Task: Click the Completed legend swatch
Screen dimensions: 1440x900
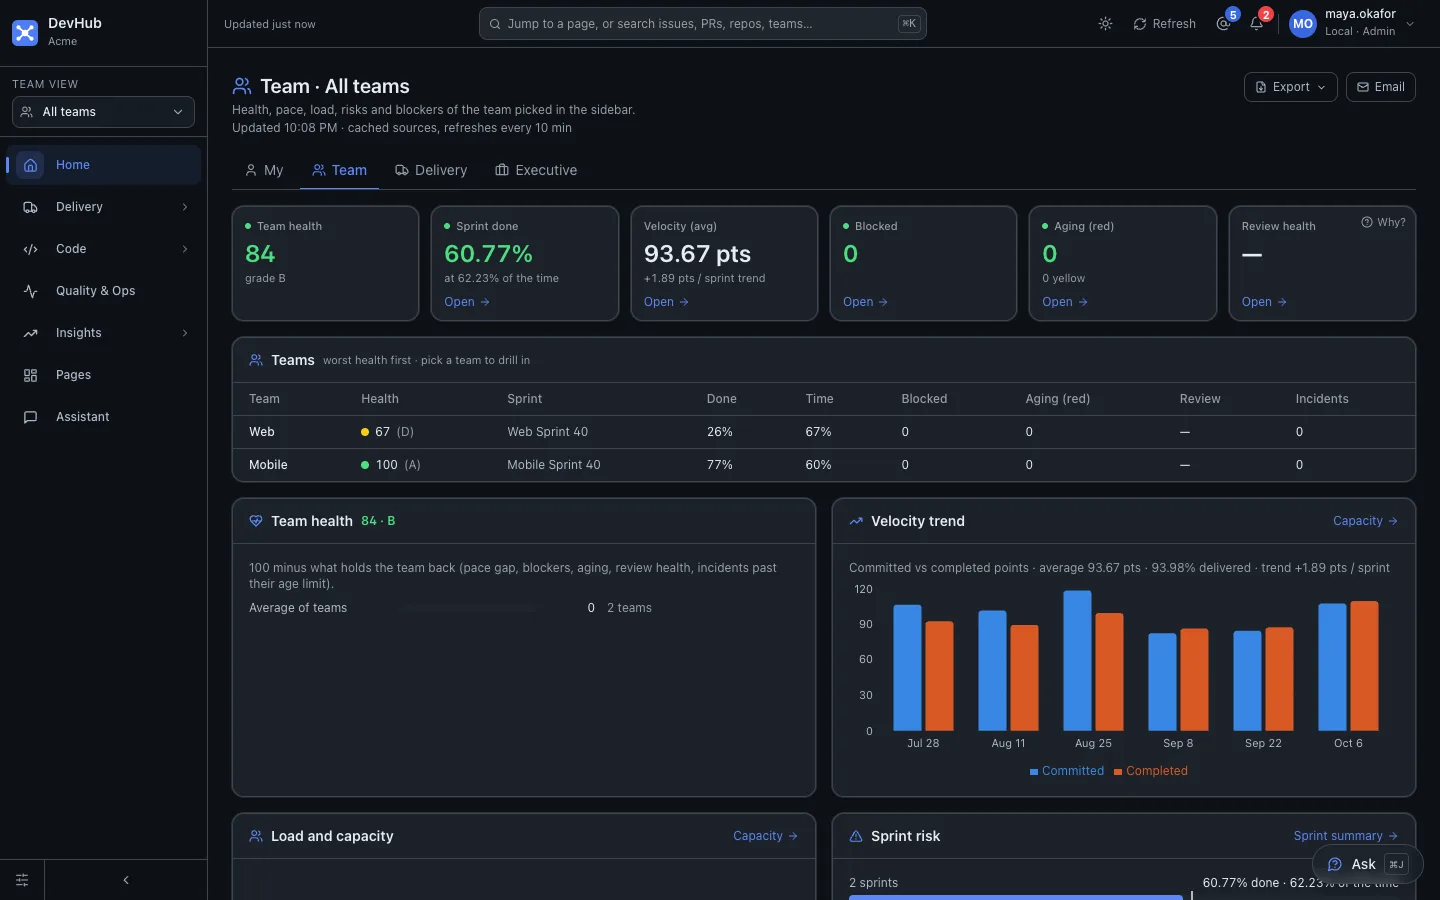Action: tap(1118, 772)
